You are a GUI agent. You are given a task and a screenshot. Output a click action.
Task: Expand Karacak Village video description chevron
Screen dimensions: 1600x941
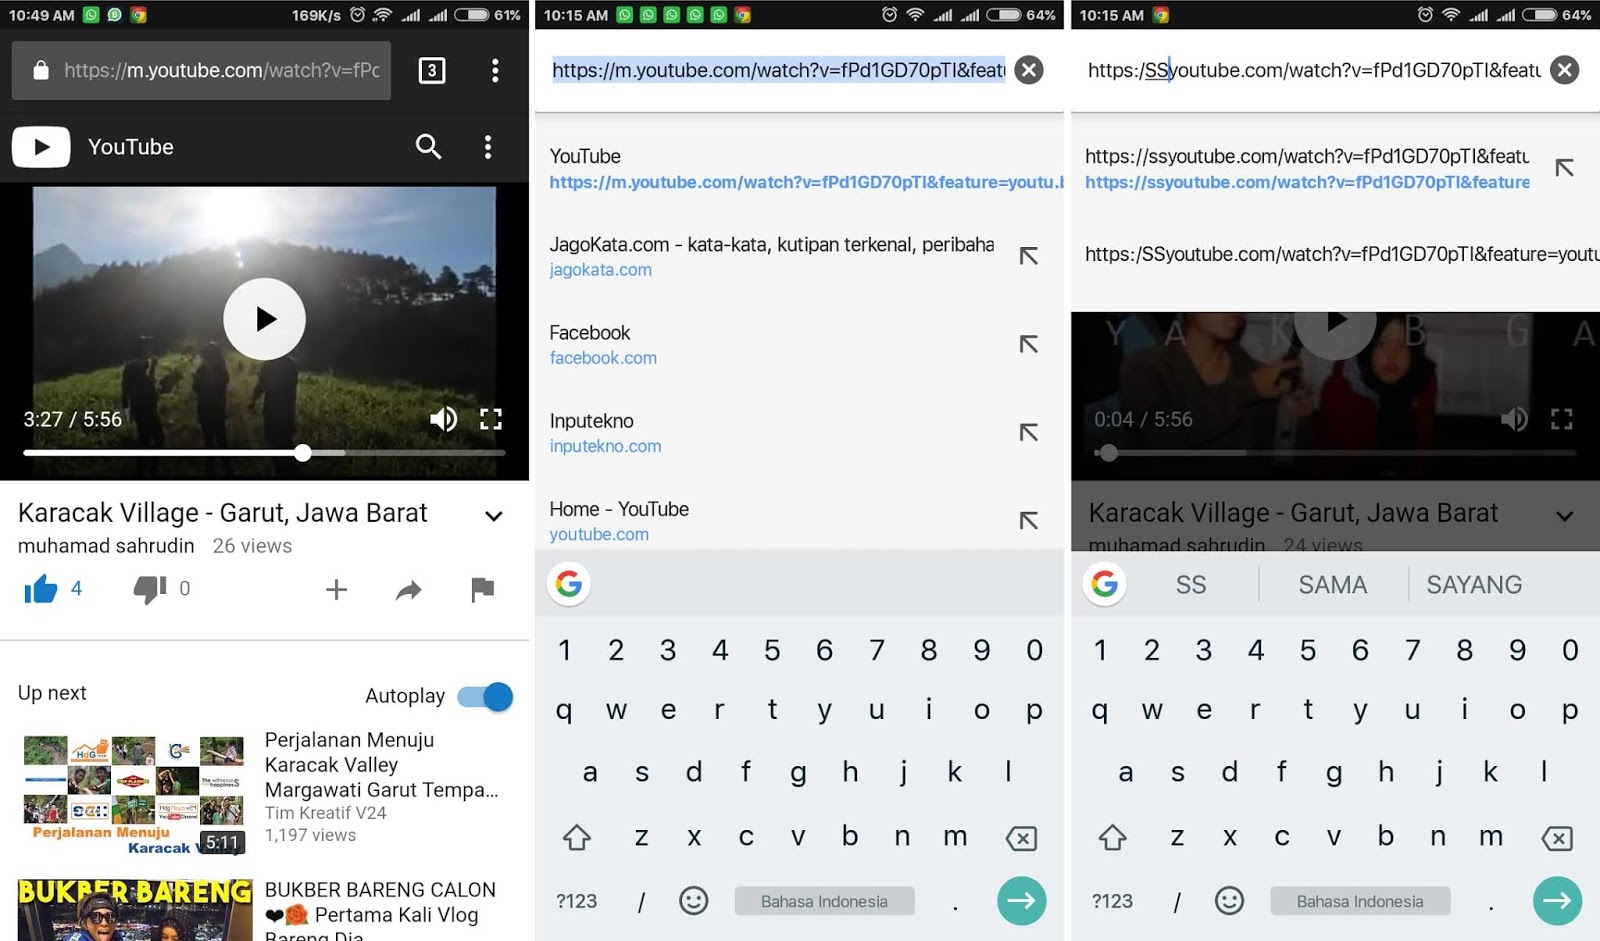click(493, 516)
